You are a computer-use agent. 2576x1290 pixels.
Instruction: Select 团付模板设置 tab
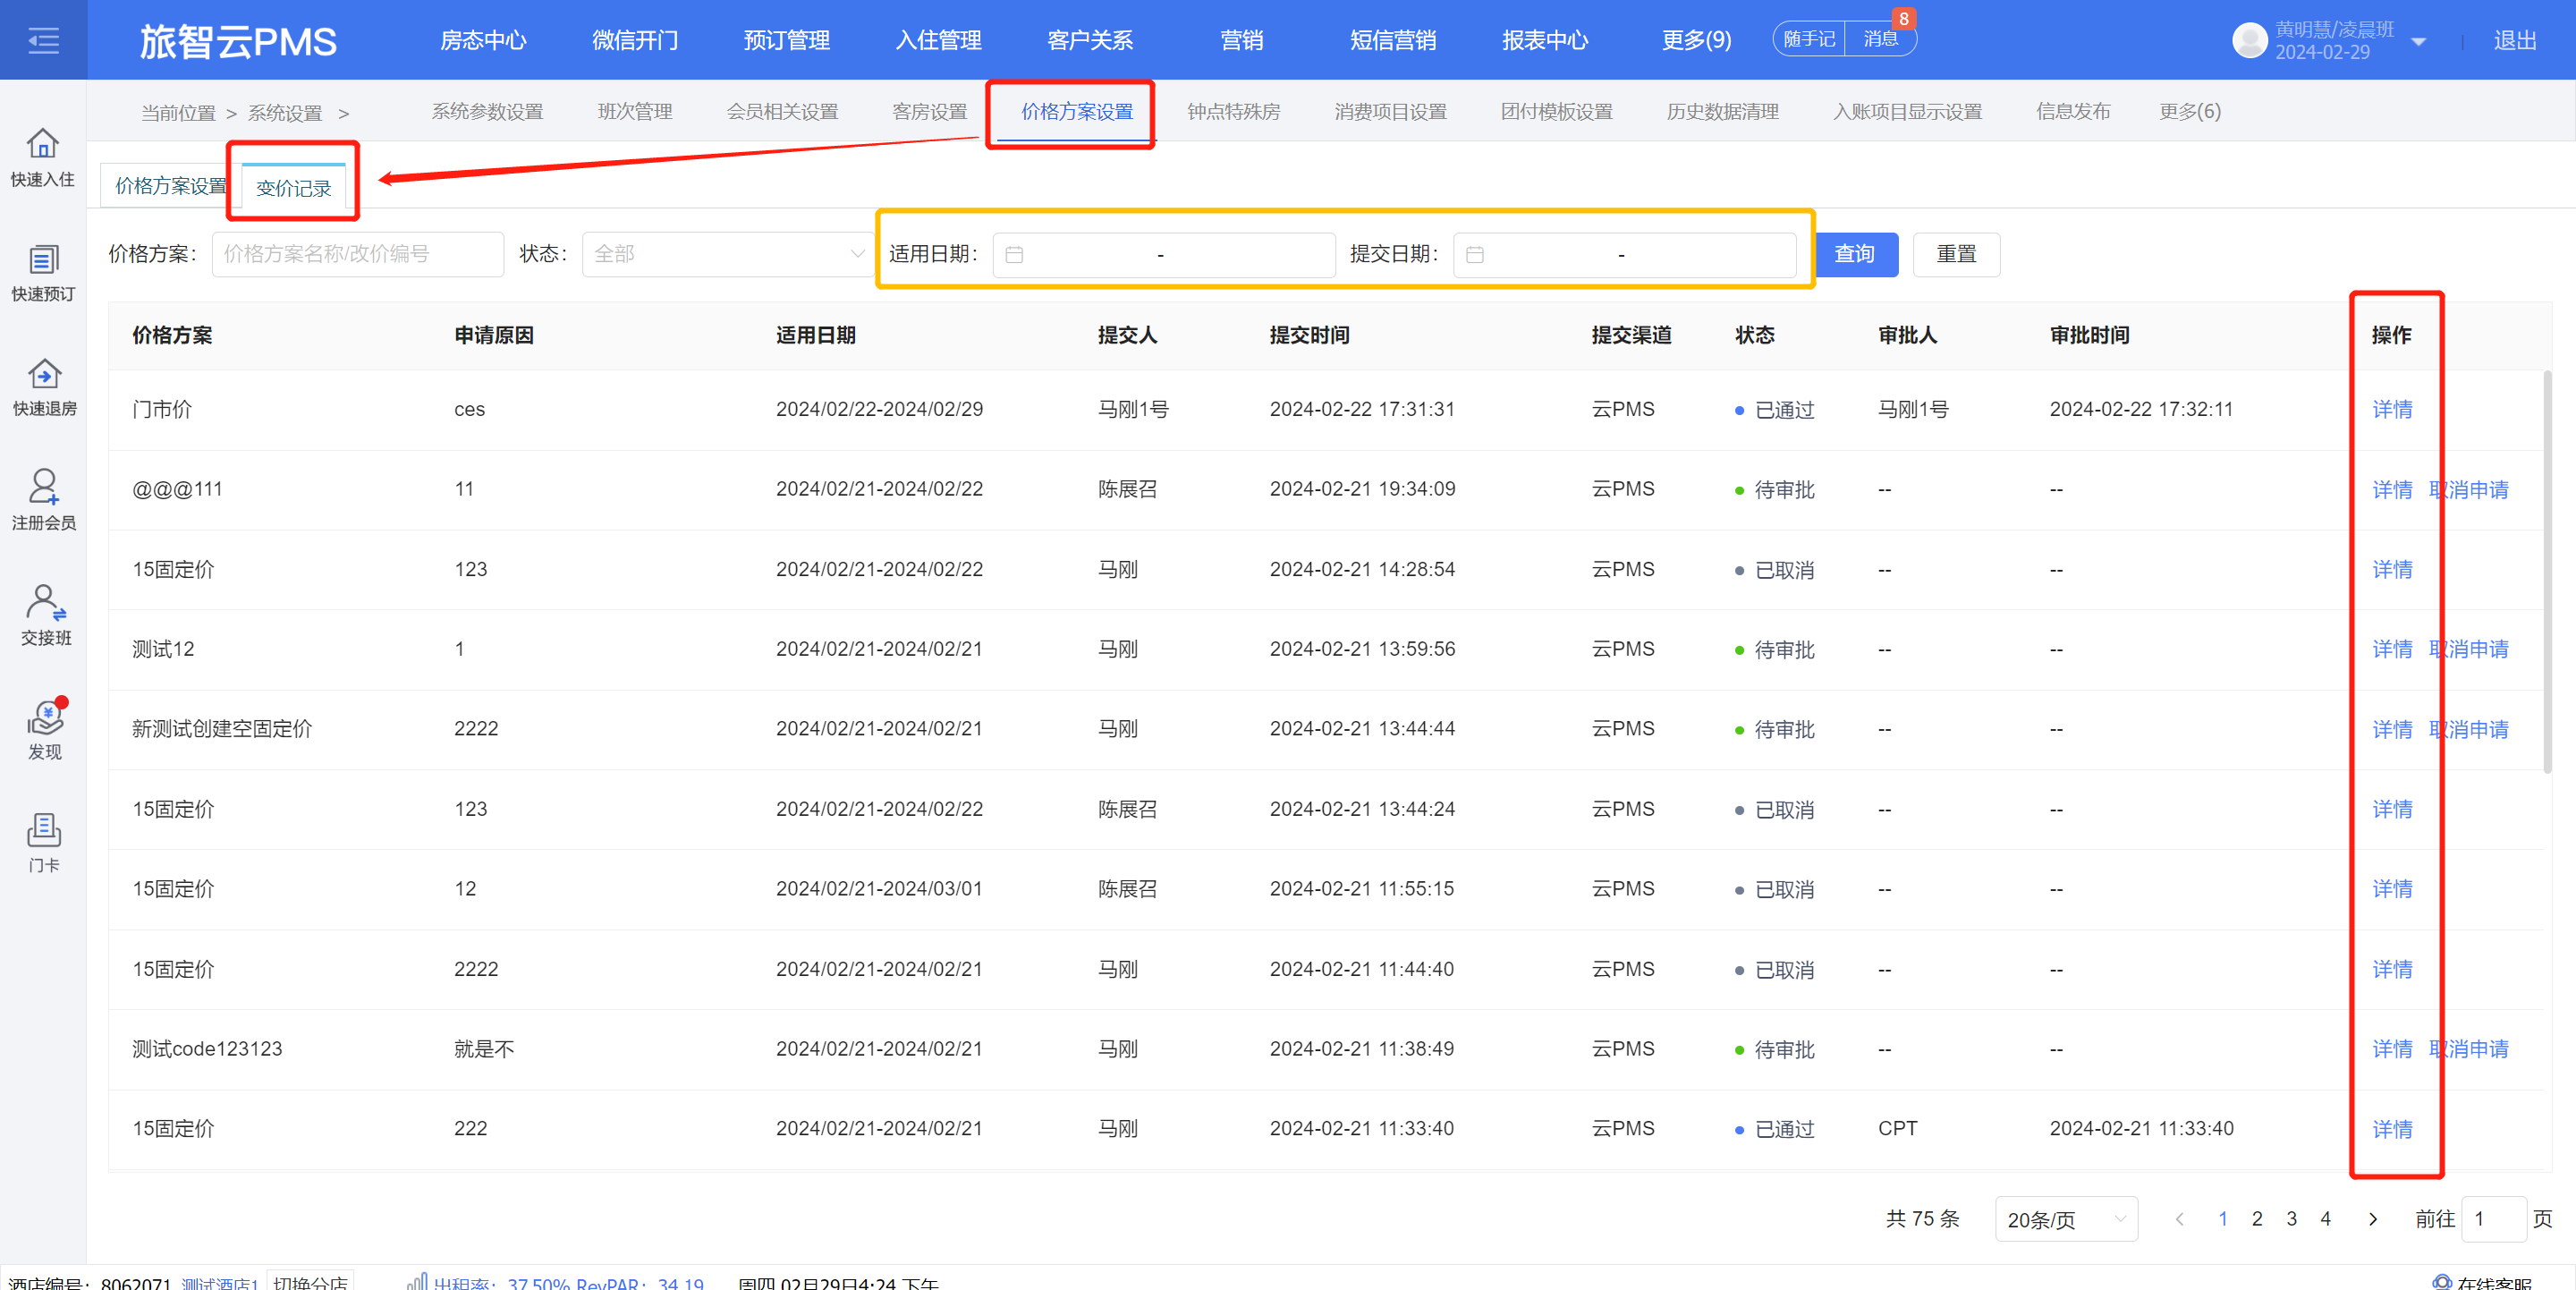click(1556, 112)
